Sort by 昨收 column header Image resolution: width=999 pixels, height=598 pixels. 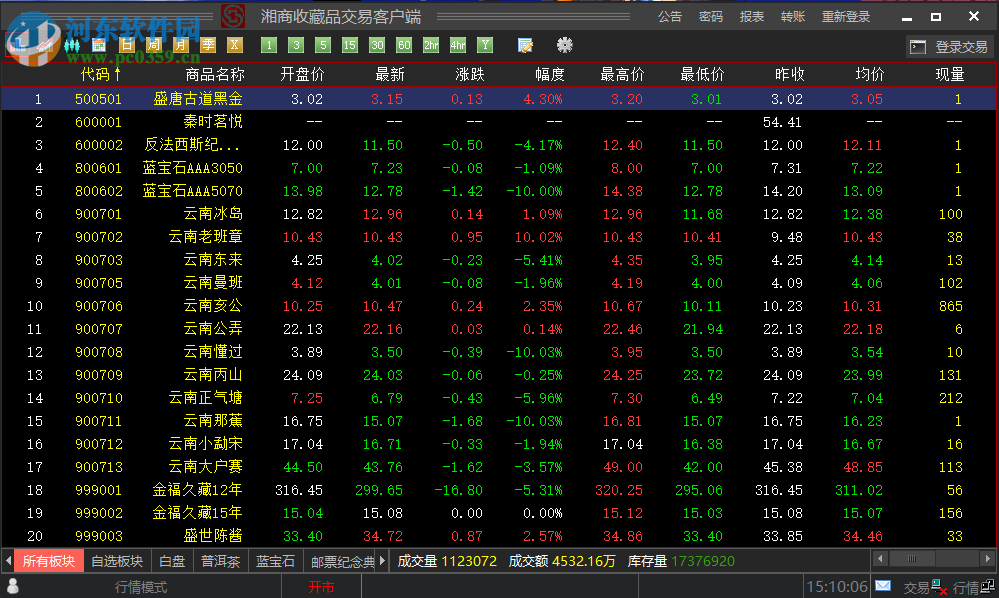click(790, 75)
